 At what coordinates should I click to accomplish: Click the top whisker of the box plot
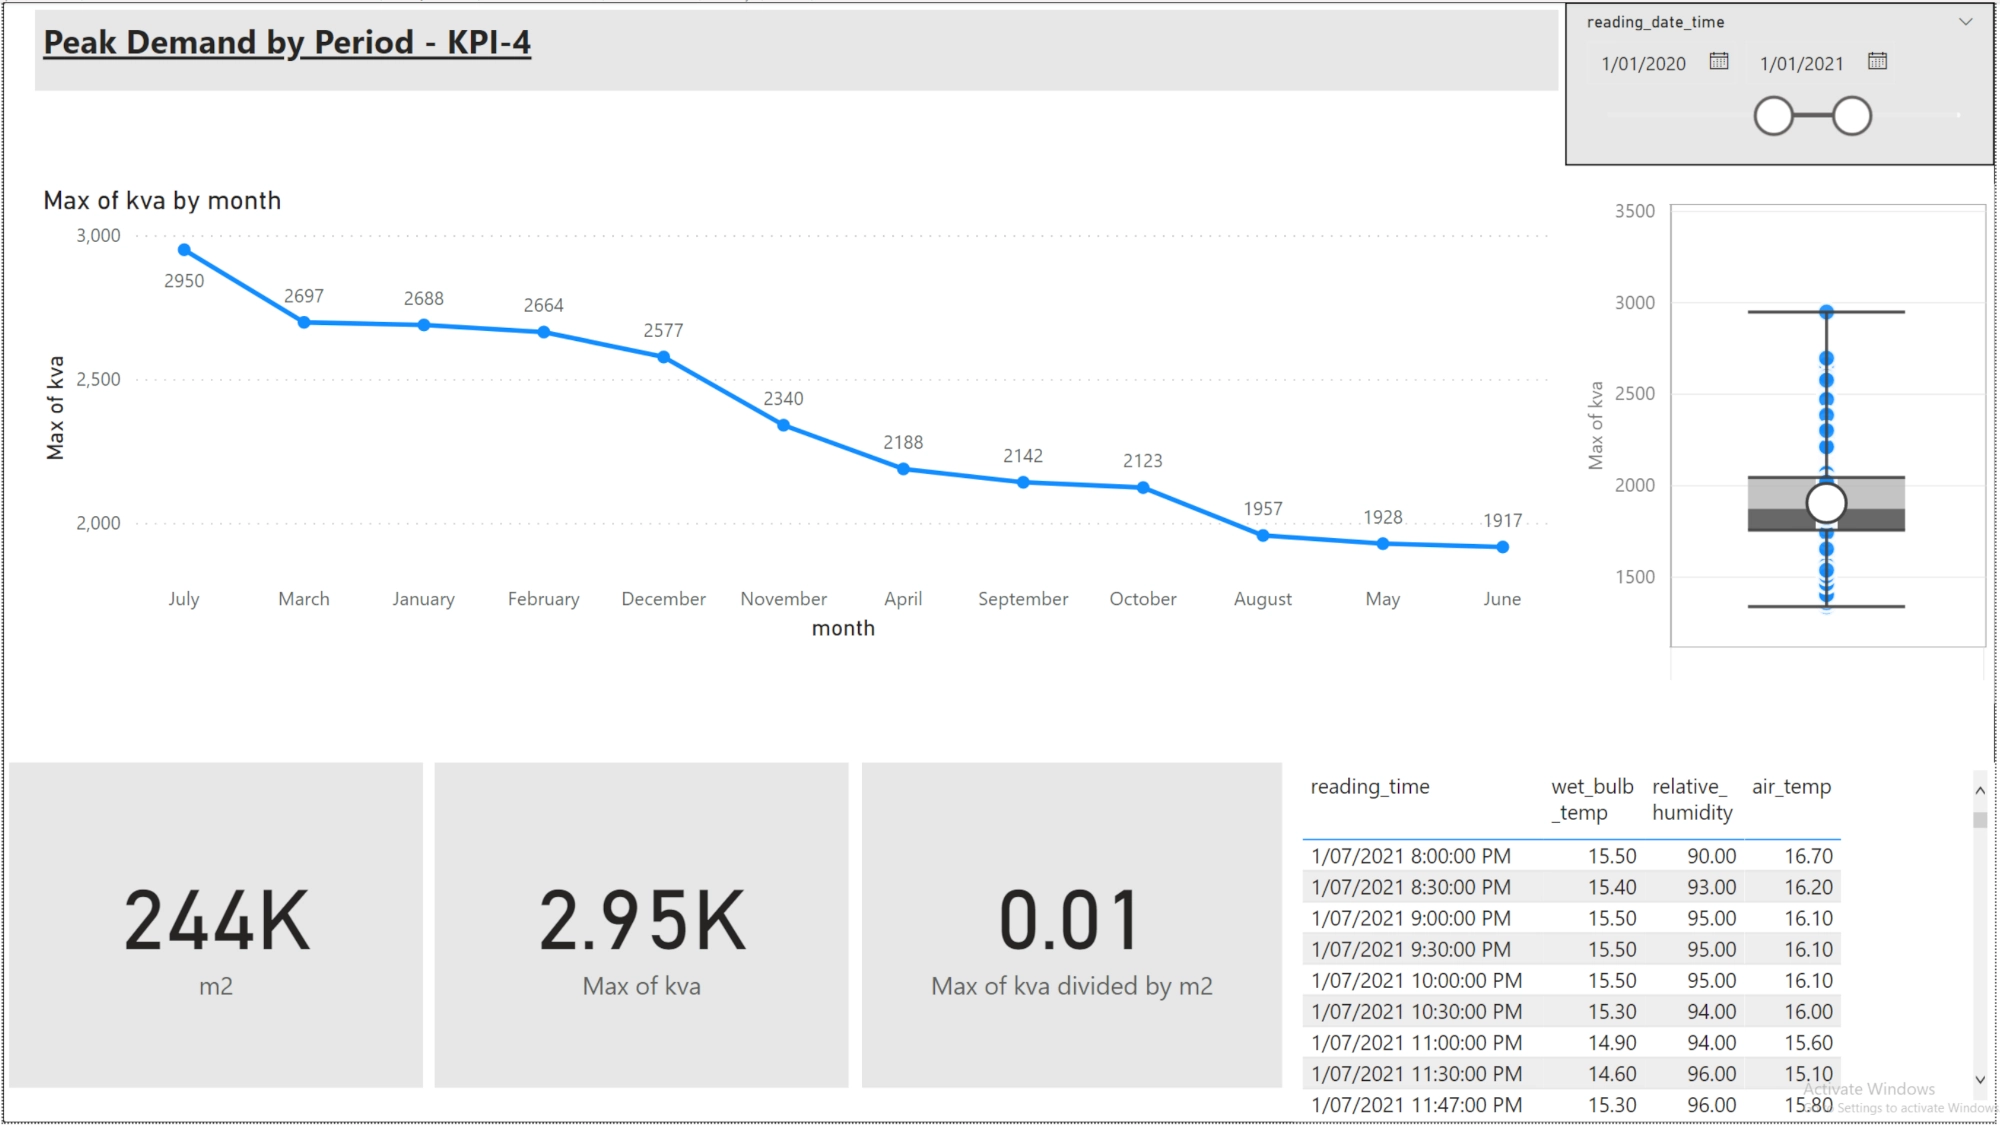1826,312
